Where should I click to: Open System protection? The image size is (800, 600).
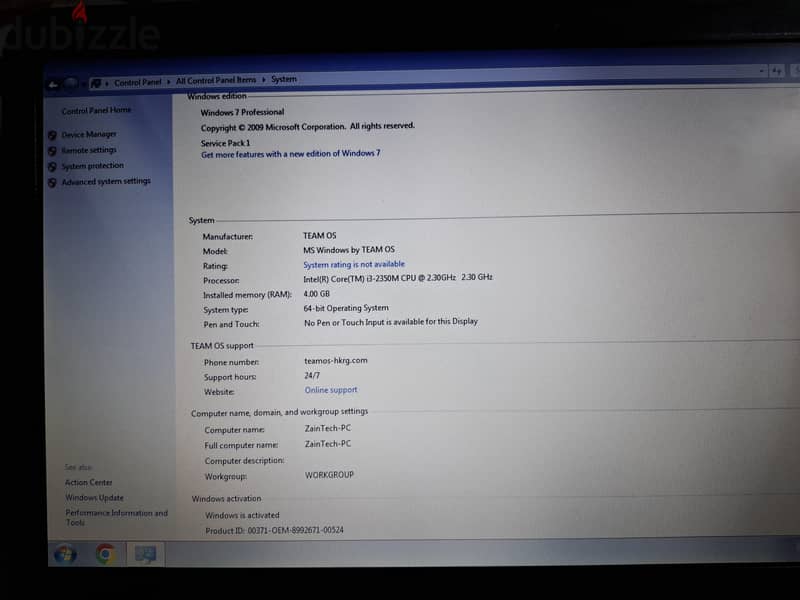pos(92,166)
